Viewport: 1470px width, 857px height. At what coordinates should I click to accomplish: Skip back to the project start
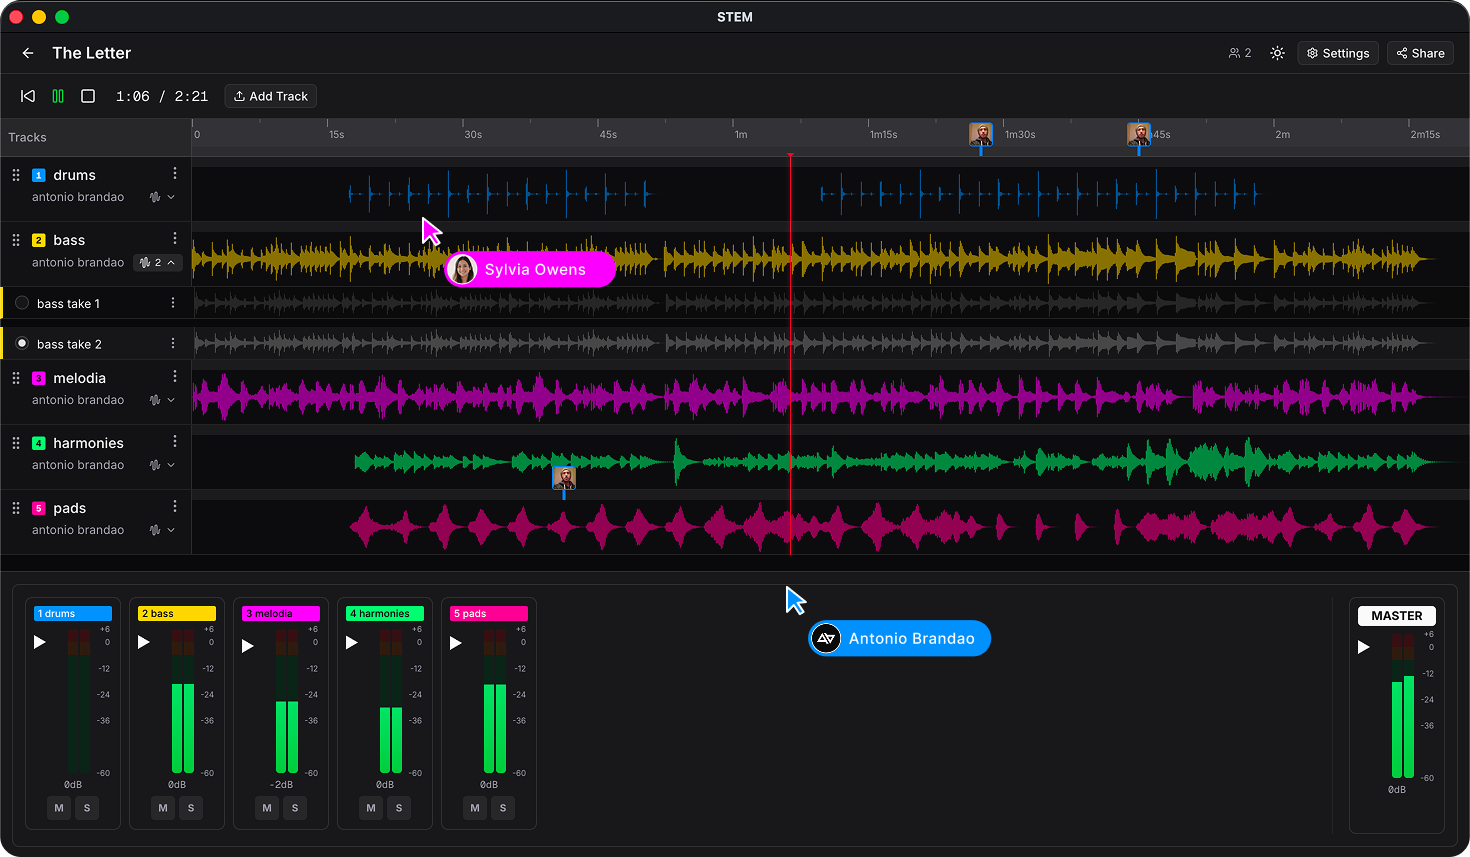27,95
